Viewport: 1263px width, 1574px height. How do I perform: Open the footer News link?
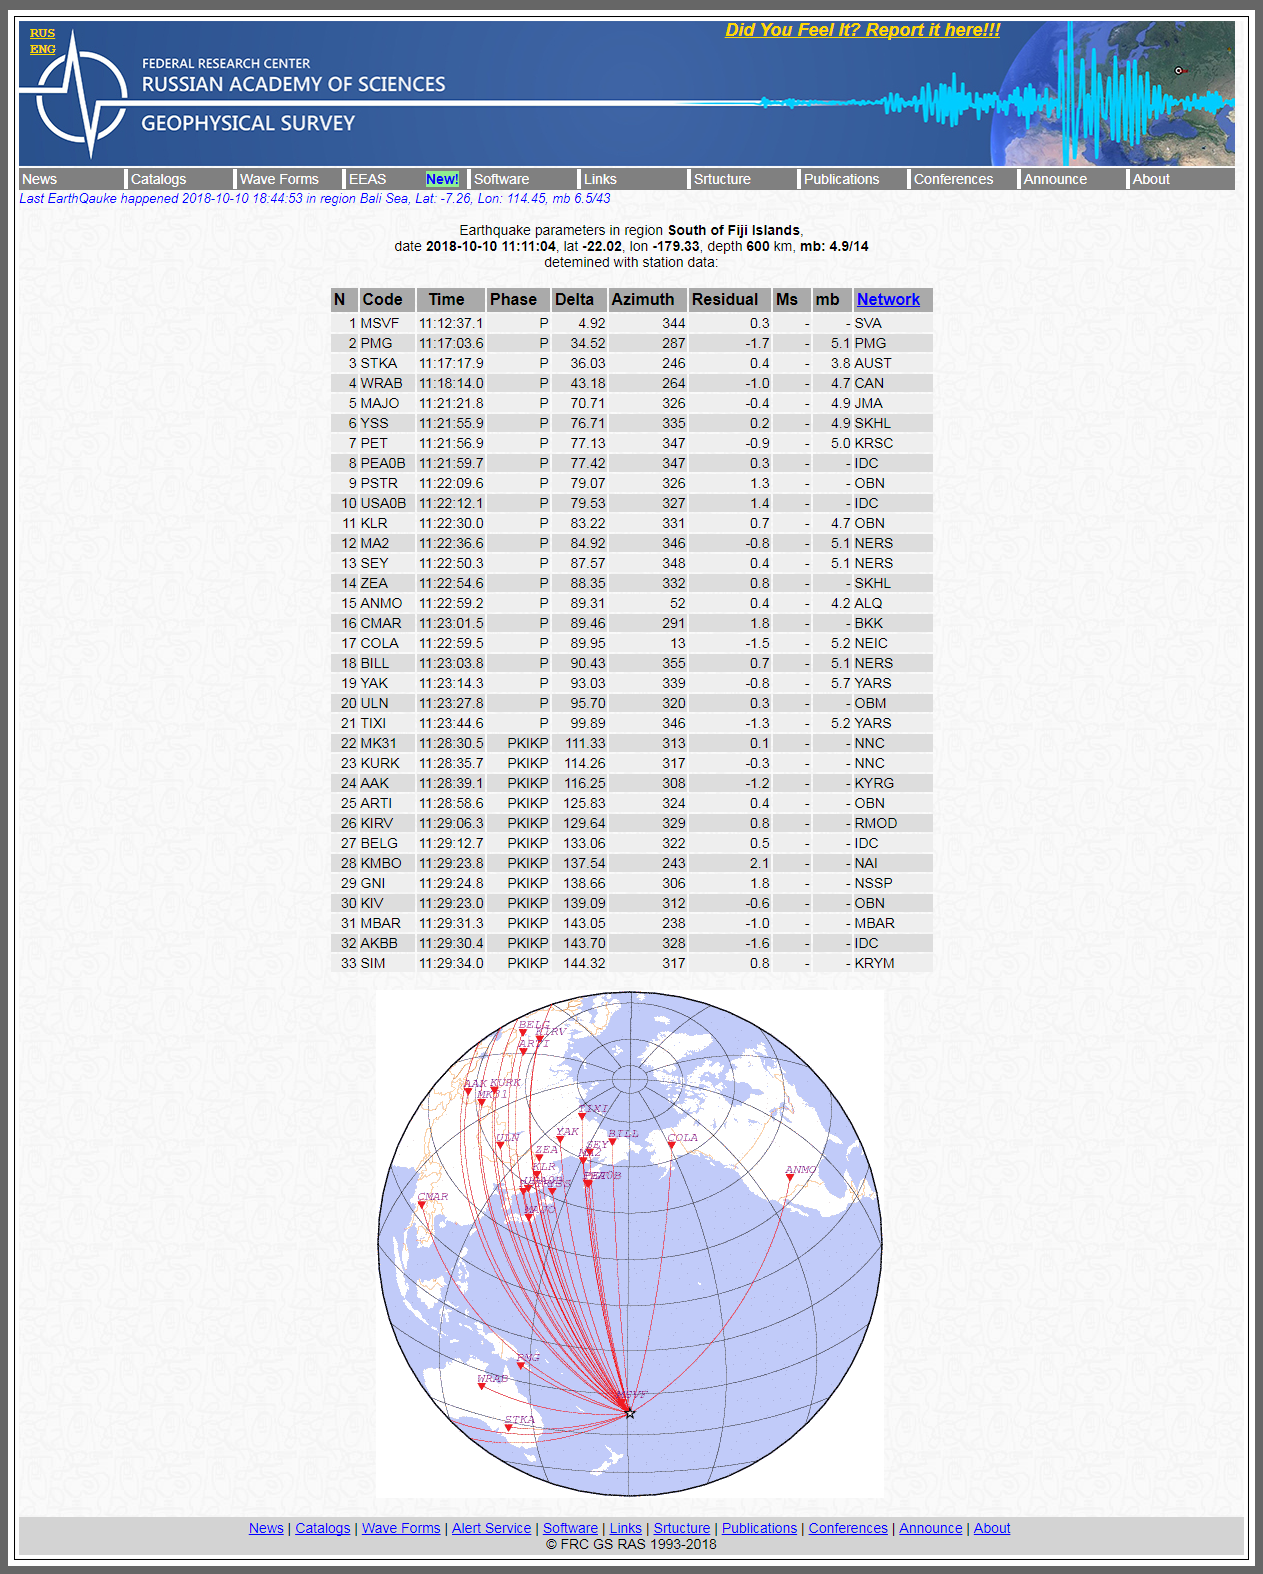(x=266, y=1528)
